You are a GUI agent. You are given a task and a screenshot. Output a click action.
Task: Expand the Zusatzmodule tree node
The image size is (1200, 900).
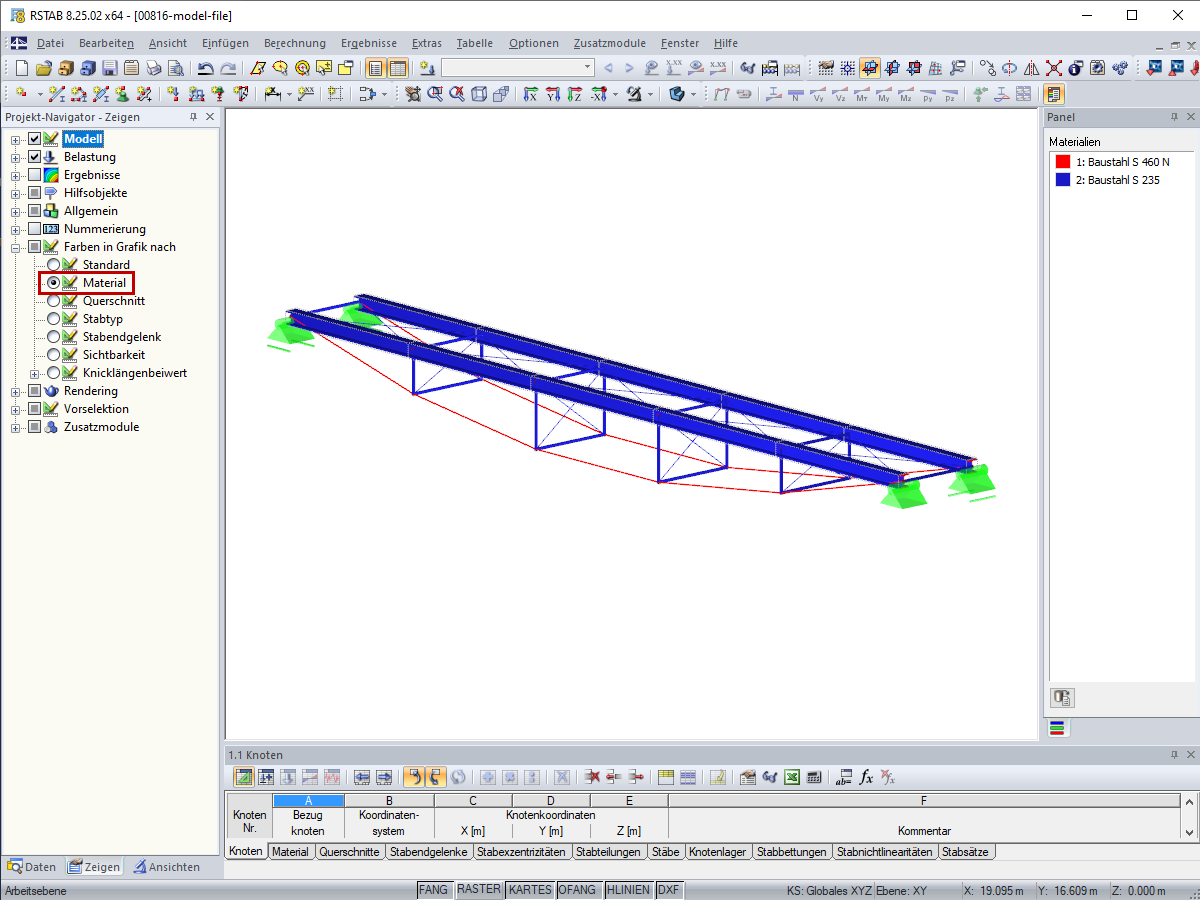coord(16,427)
